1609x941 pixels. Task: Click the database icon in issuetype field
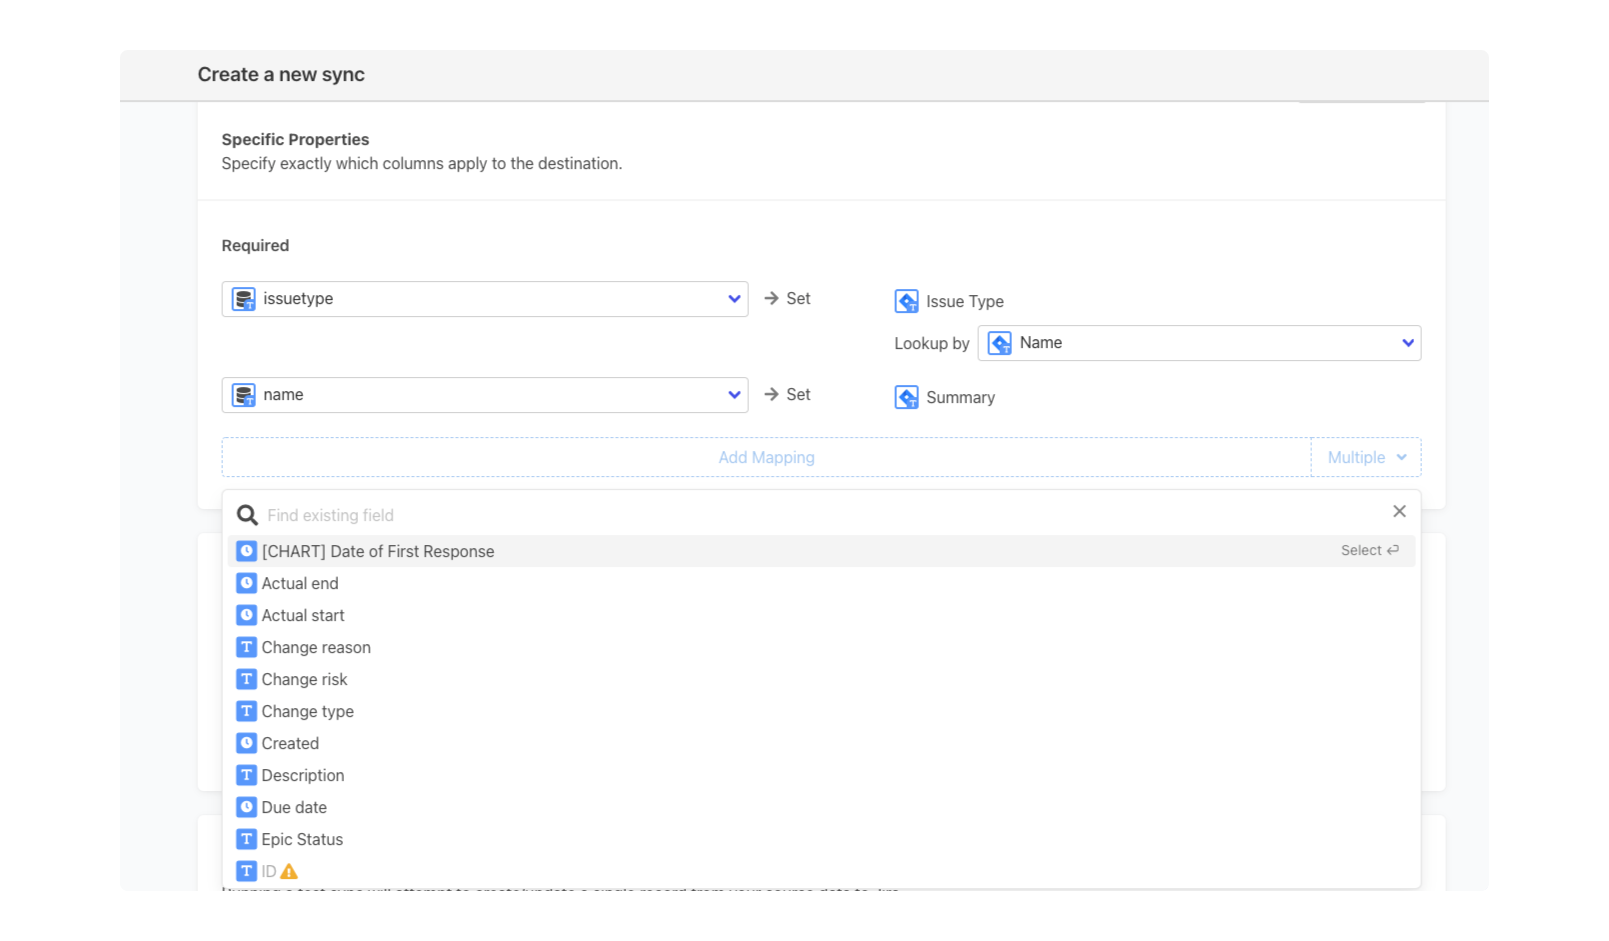pos(244,299)
